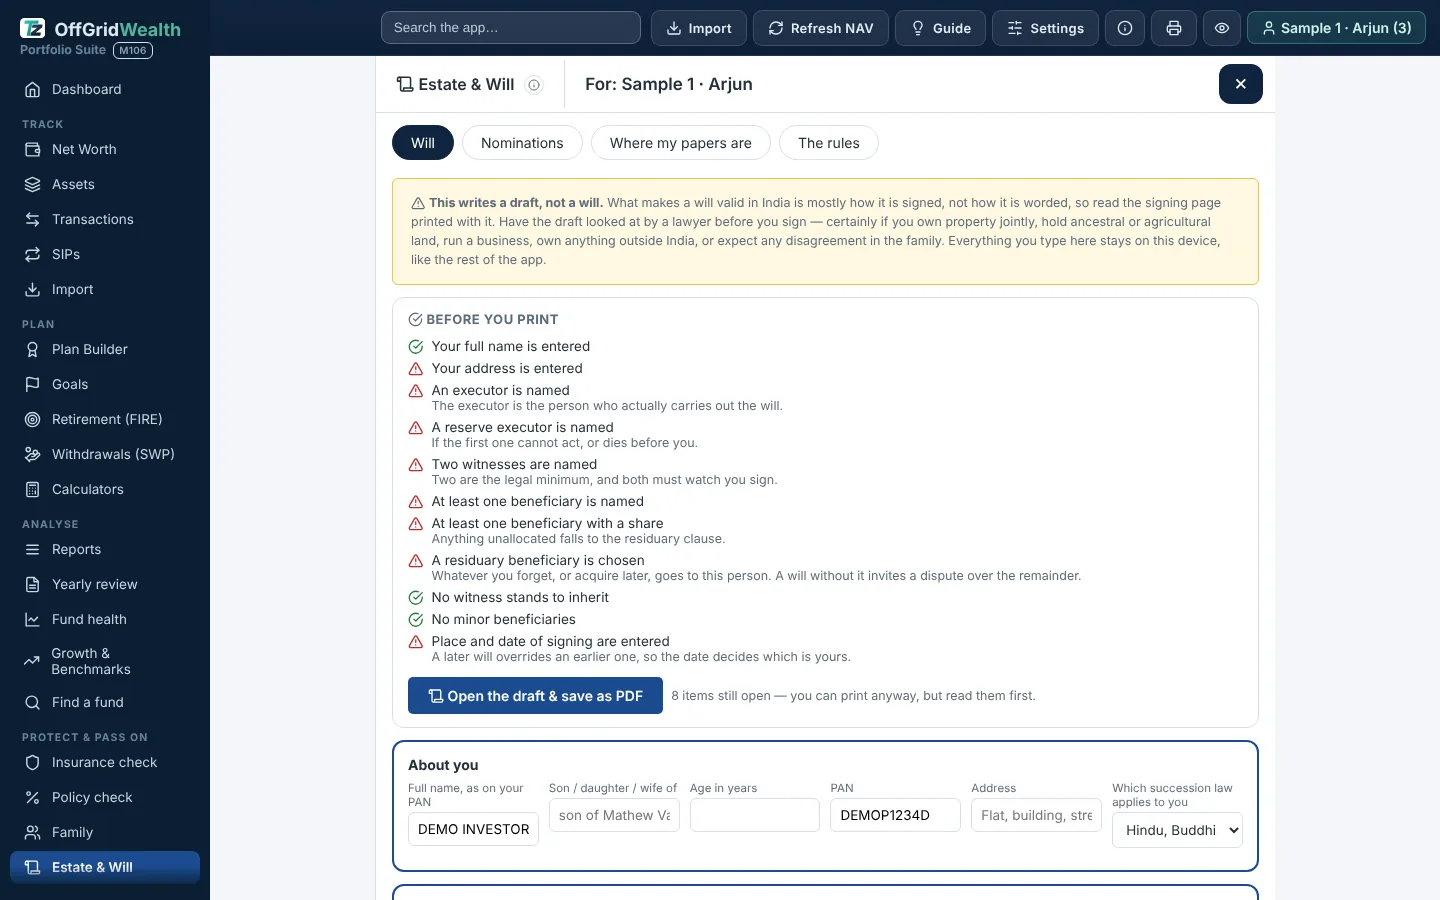Close the Estate & Will panel
Image resolution: width=1440 pixels, height=900 pixels.
(1241, 84)
